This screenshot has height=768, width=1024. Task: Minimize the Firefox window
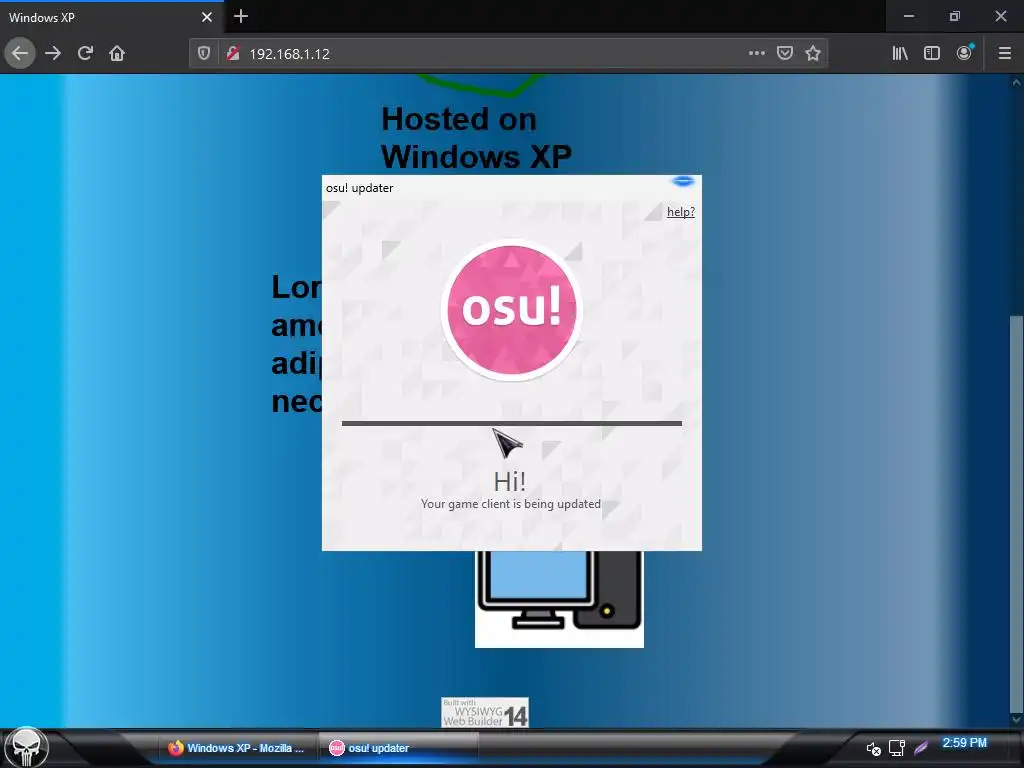[908, 16]
